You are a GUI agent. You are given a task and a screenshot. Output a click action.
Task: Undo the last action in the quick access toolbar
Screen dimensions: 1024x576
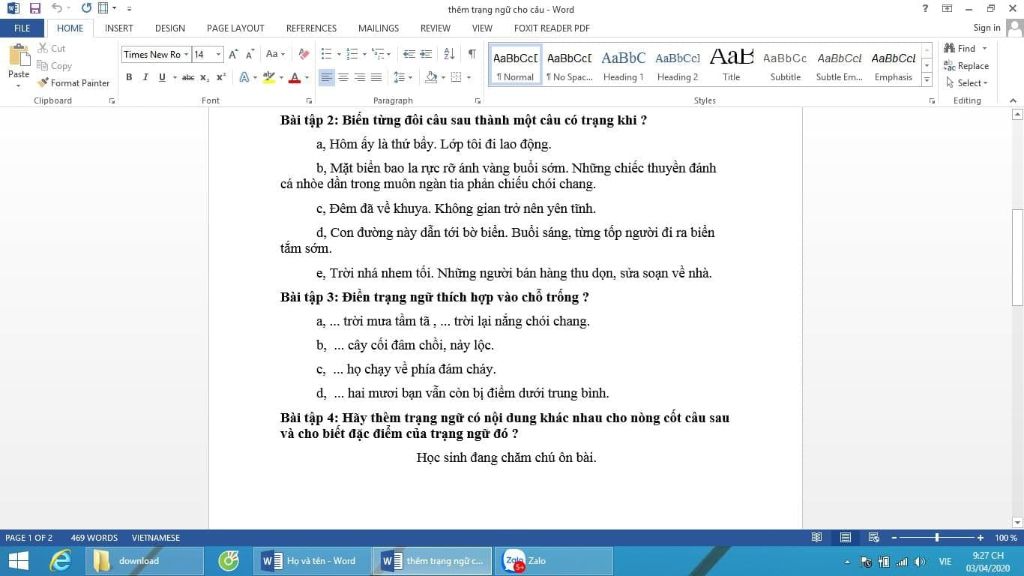click(x=57, y=8)
